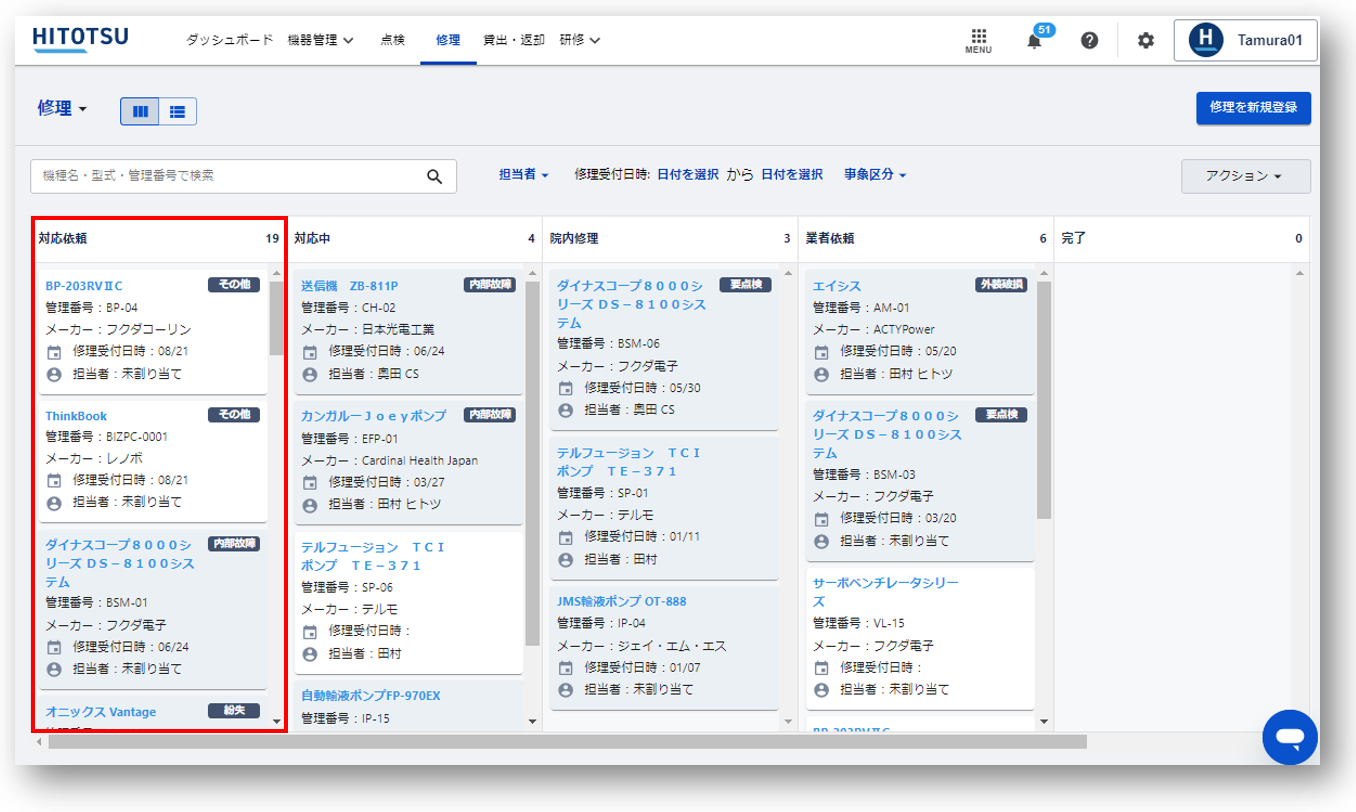Click person icon on AM-01 card
Image resolution: width=1356 pixels, height=812 pixels.
pyautogui.click(x=821, y=374)
